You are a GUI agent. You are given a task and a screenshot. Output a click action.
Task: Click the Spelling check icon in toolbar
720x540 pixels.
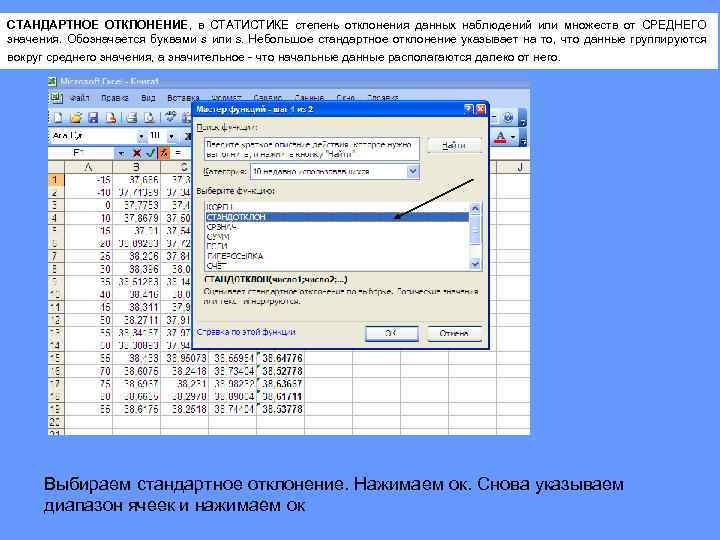171,118
